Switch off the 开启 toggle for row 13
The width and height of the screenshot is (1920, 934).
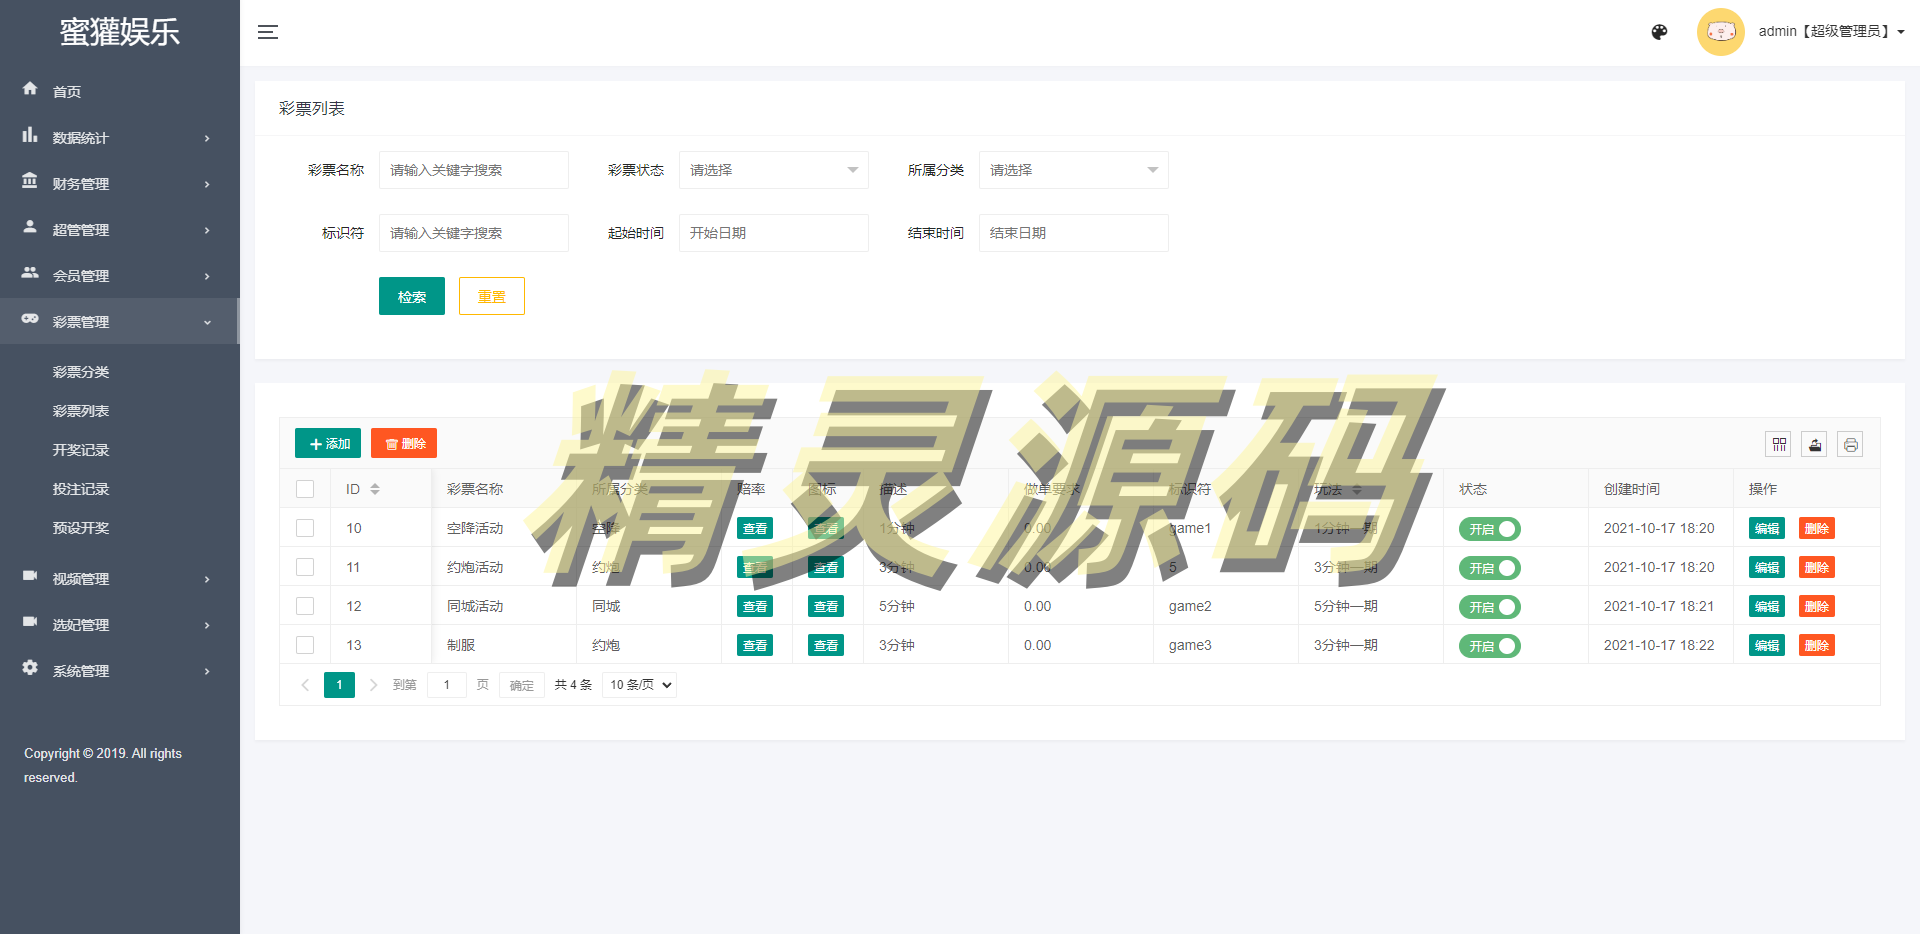[x=1489, y=646]
